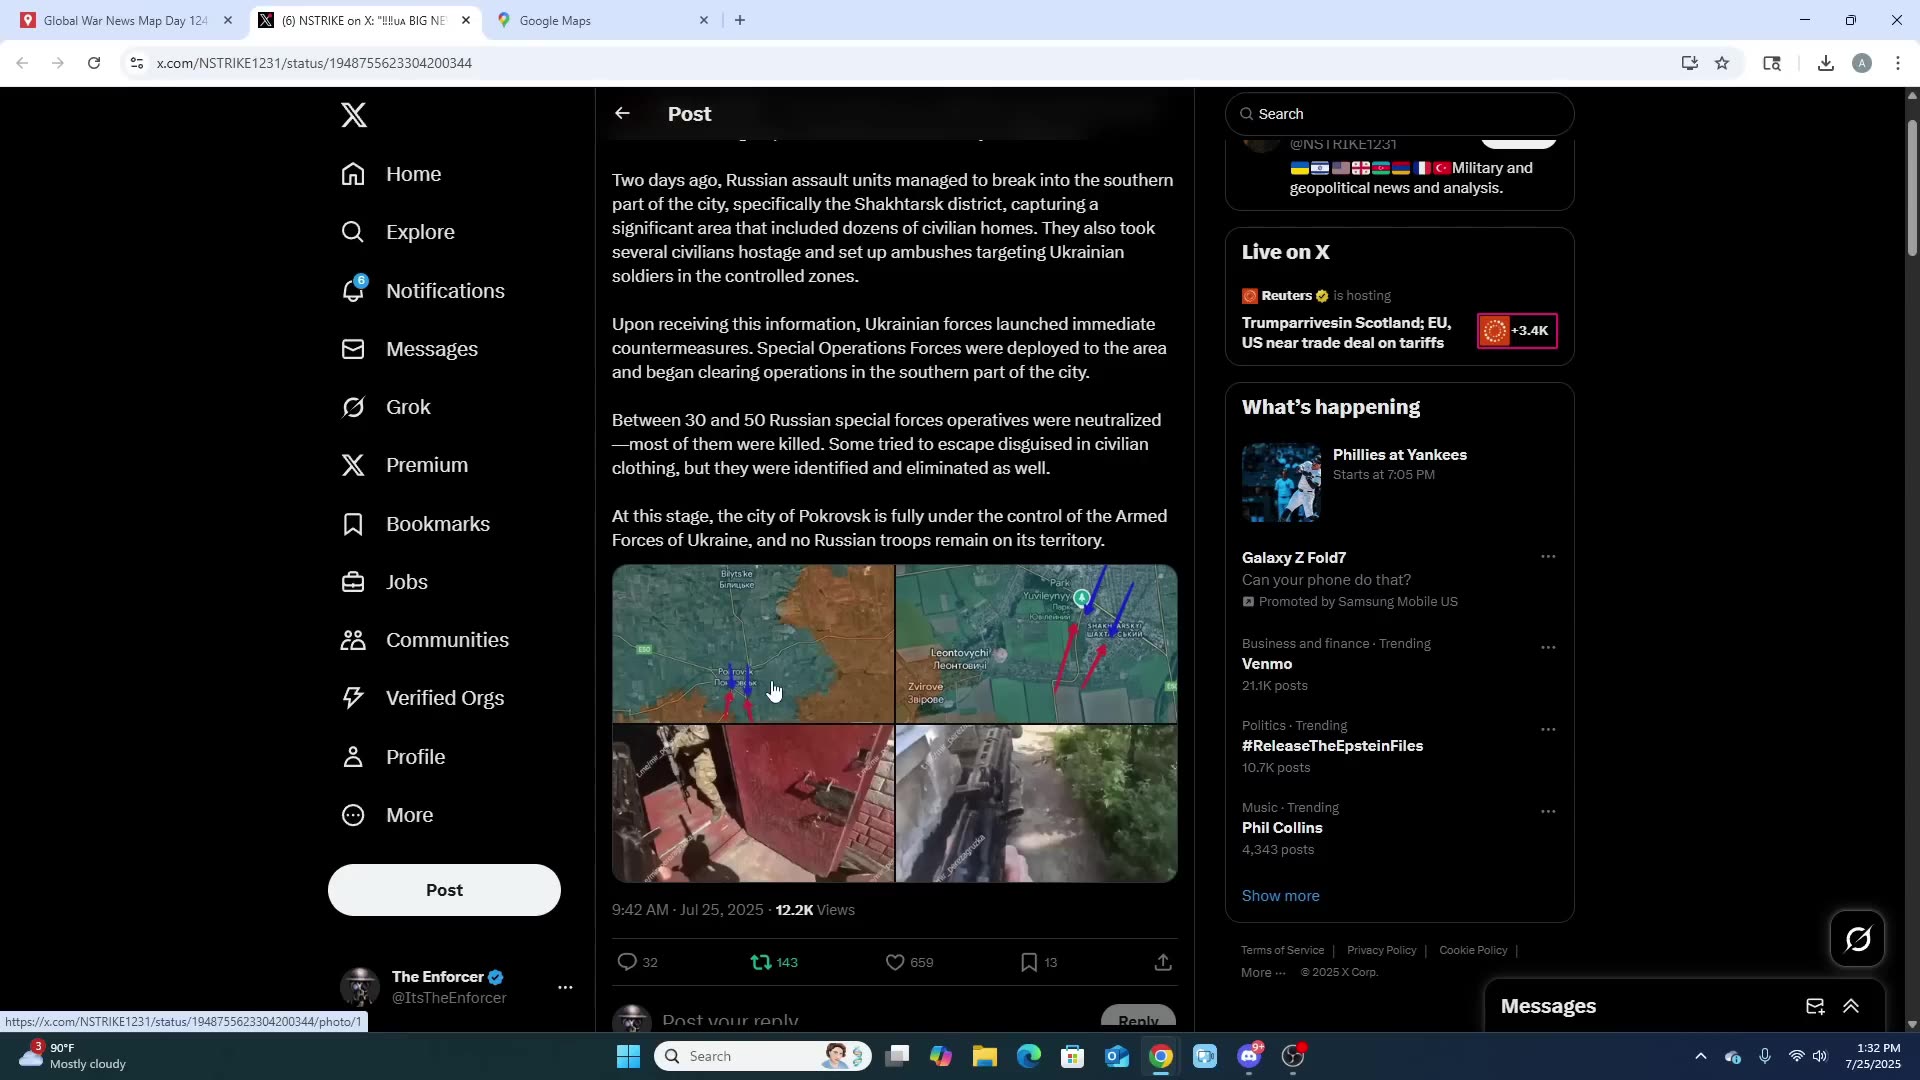Open Privacy Policy link
1920x1080 pixels.
[1381, 950]
